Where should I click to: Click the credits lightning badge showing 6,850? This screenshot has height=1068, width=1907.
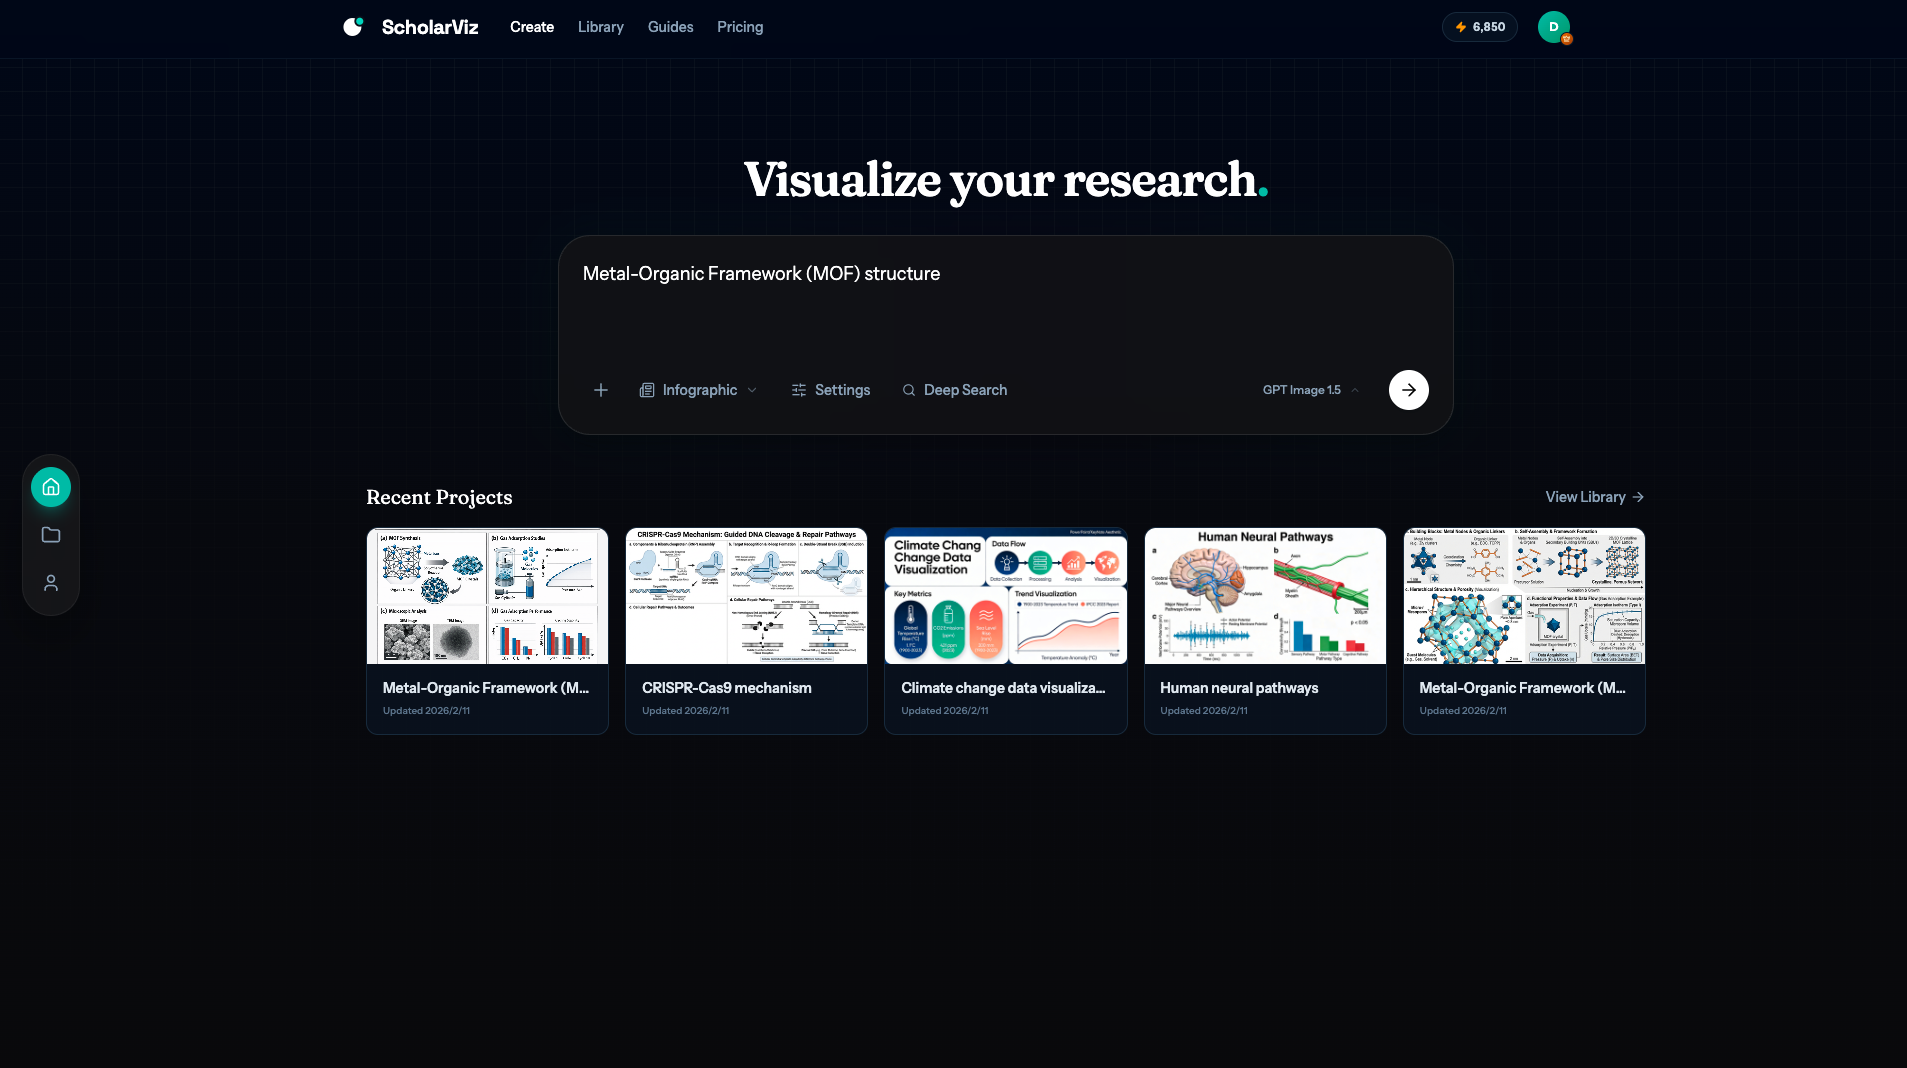(x=1479, y=27)
